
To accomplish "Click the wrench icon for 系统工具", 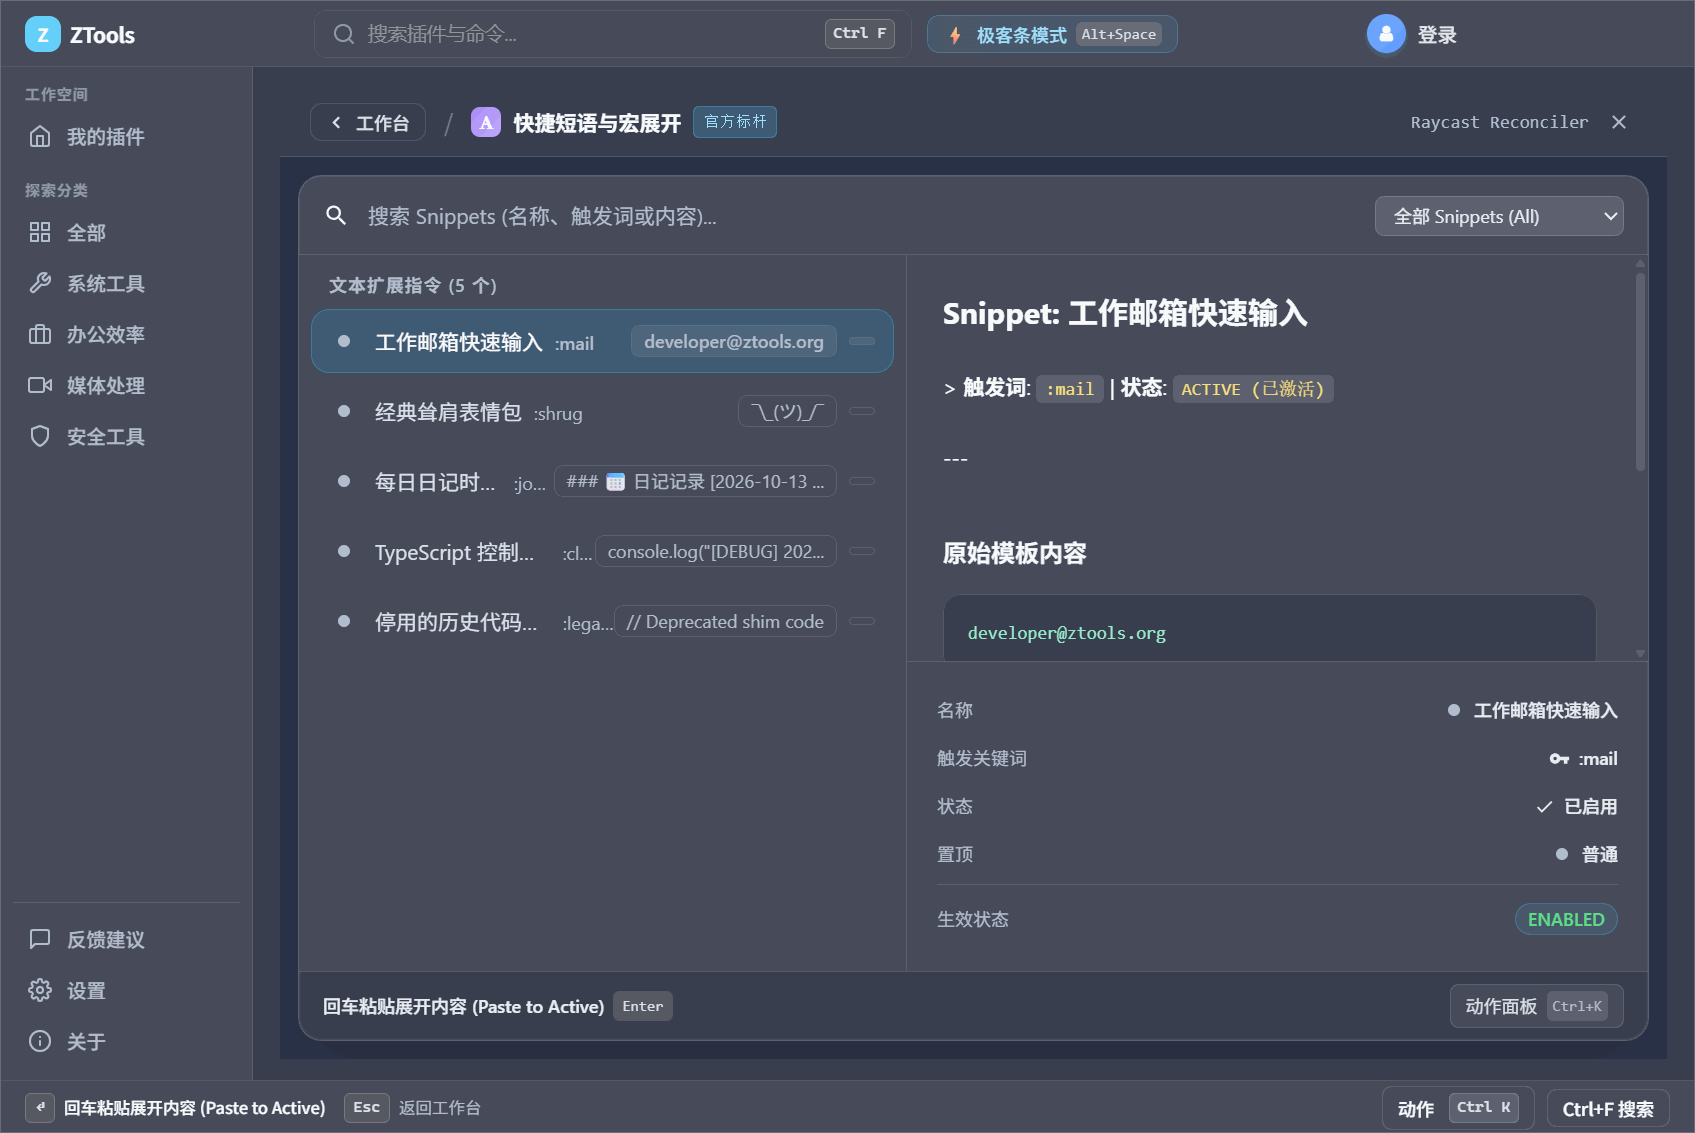I will click(x=40, y=284).
